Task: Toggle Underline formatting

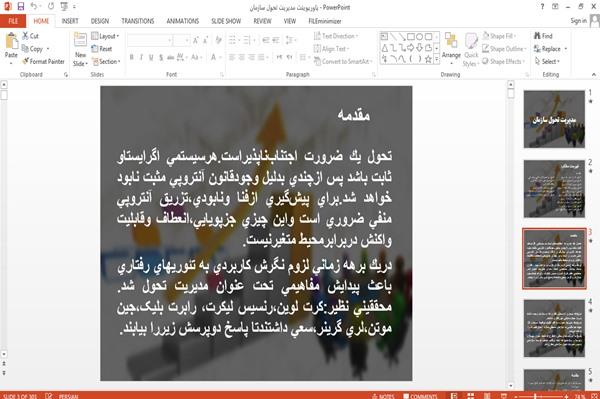Action: pos(151,57)
